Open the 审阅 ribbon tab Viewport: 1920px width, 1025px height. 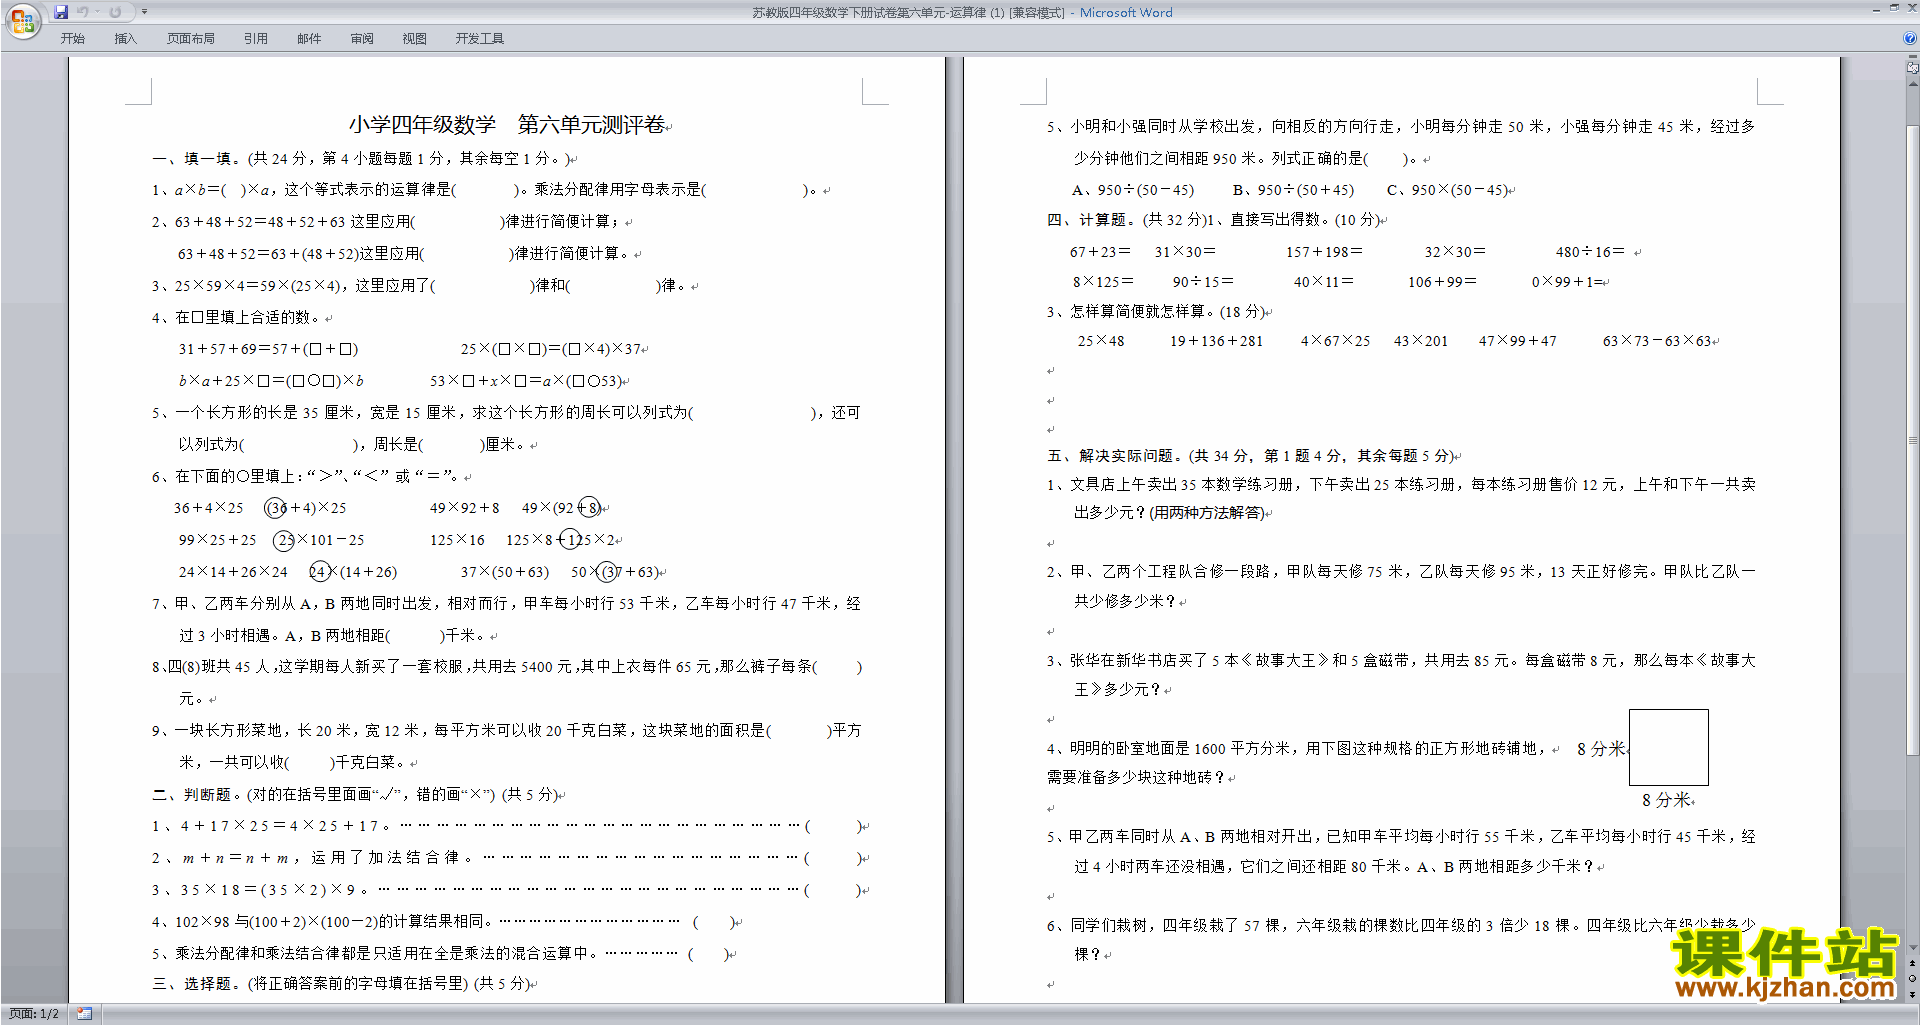tap(362, 39)
